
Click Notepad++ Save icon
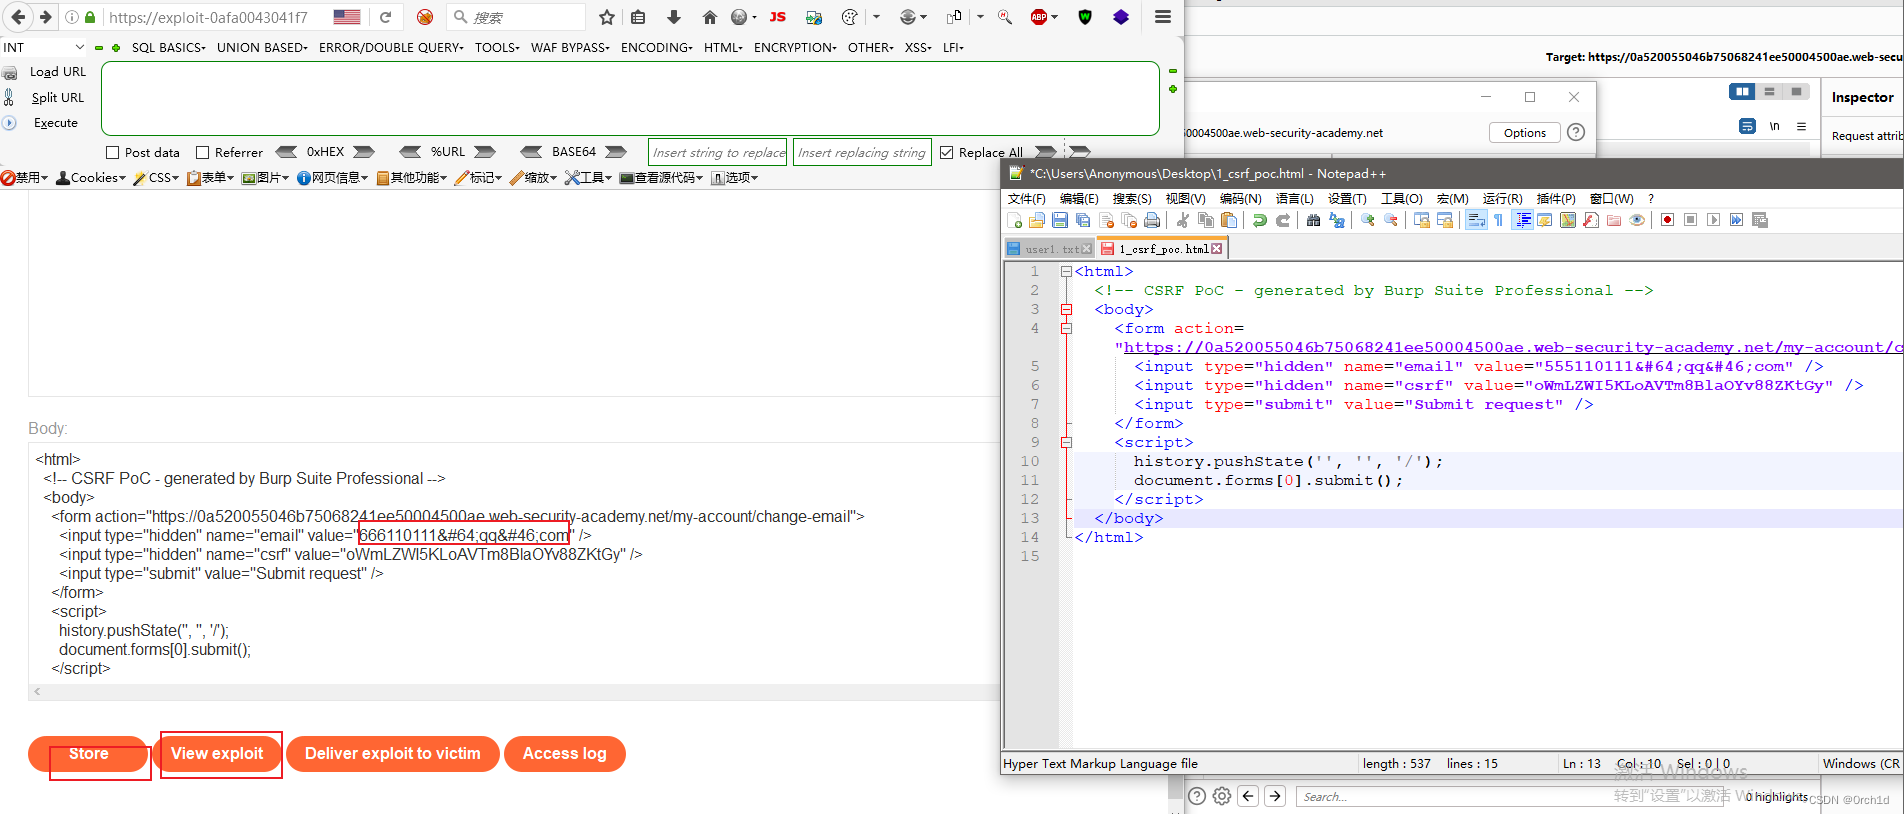click(x=1060, y=220)
